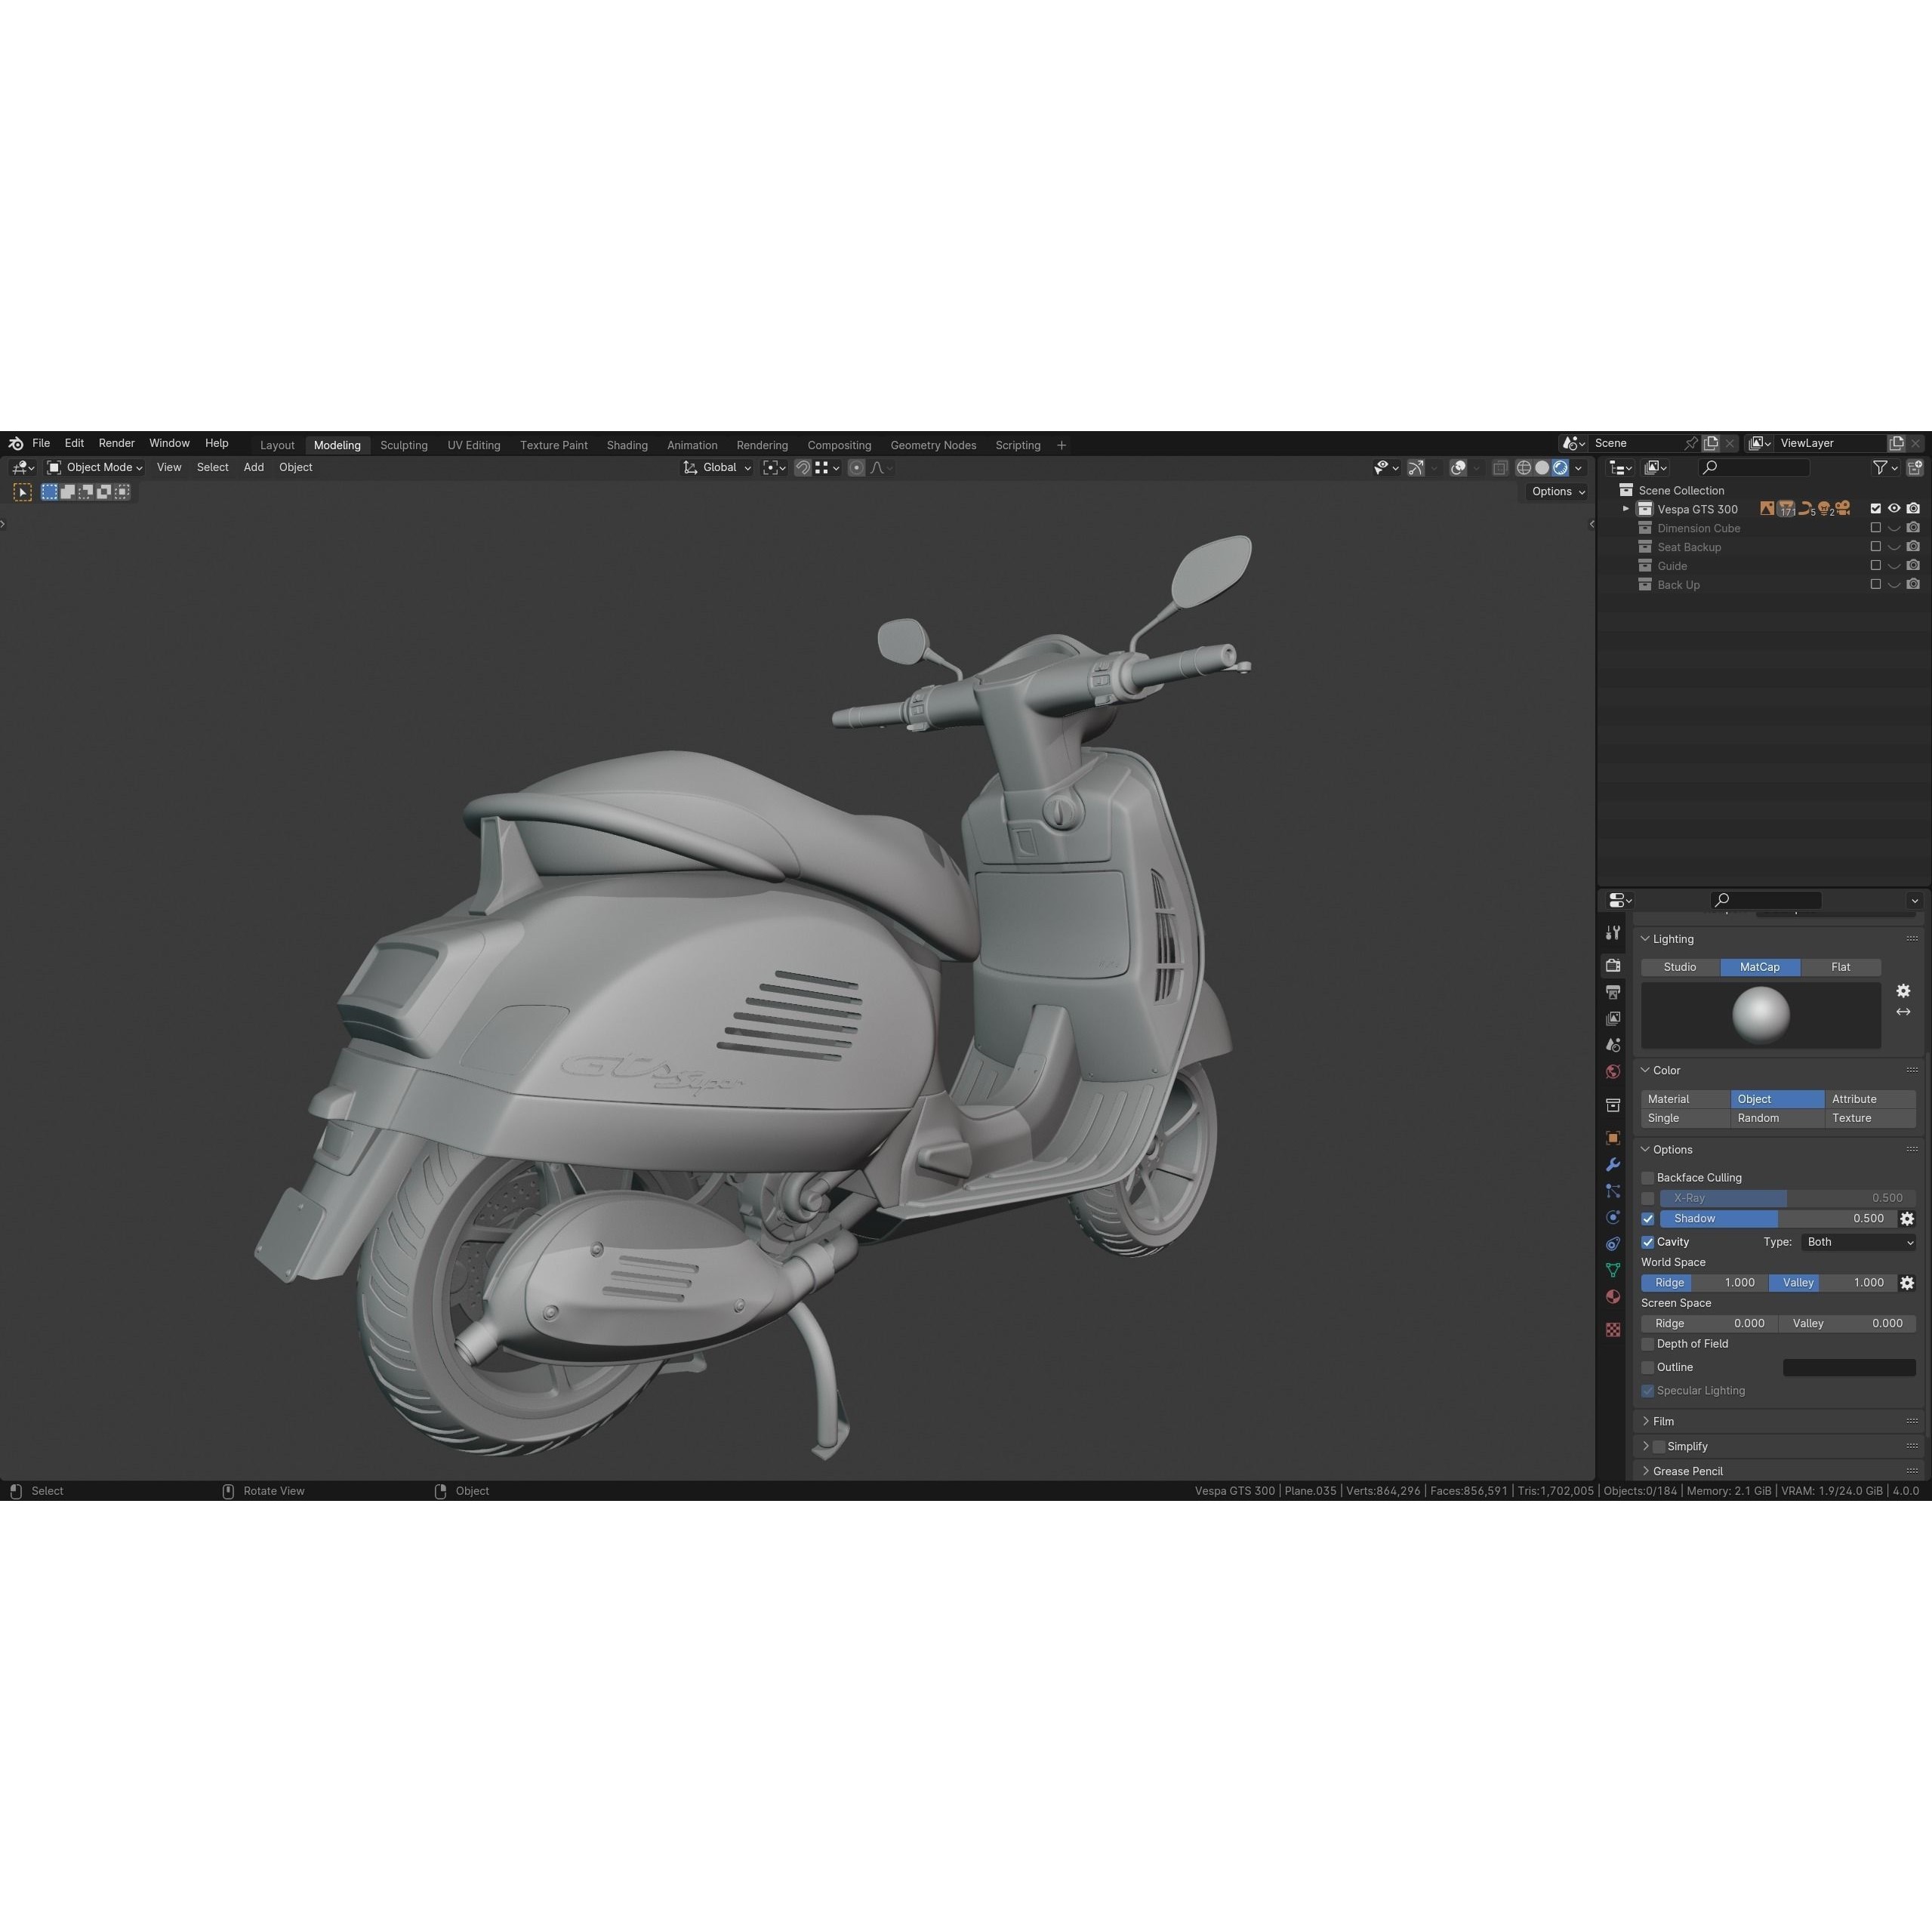This screenshot has height=1932, width=1932.
Task: Open the Render properties tab icon
Action: click(x=1613, y=966)
